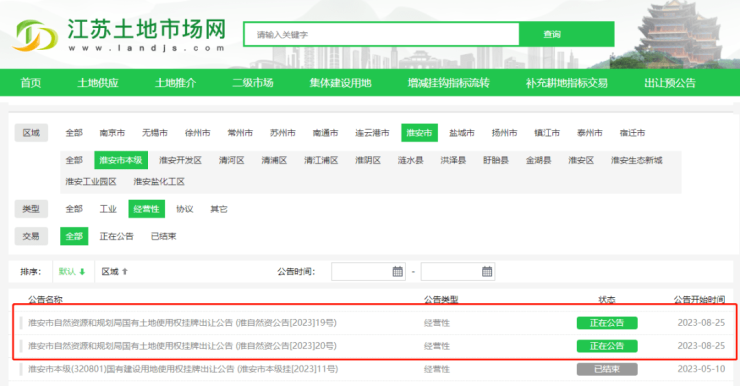Open 淮安市本级挂[2023]11号 announcement
Screen dimensions: 740x386
[x=183, y=369]
